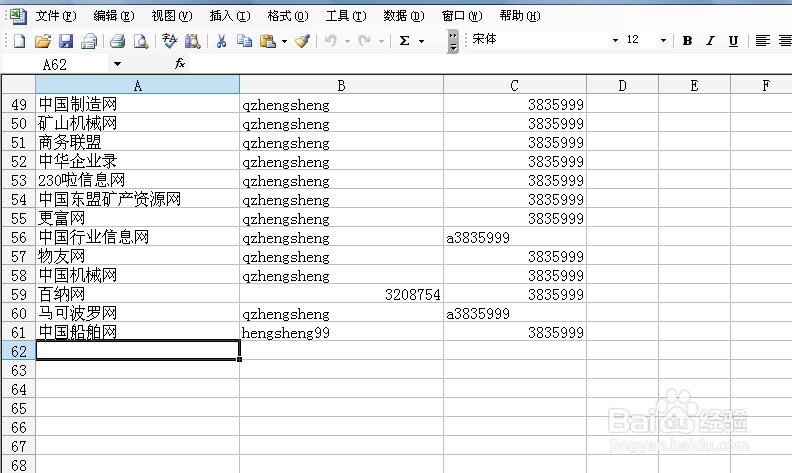Select cell containing 230啦信息网
The height and width of the screenshot is (473, 792).
[137, 180]
